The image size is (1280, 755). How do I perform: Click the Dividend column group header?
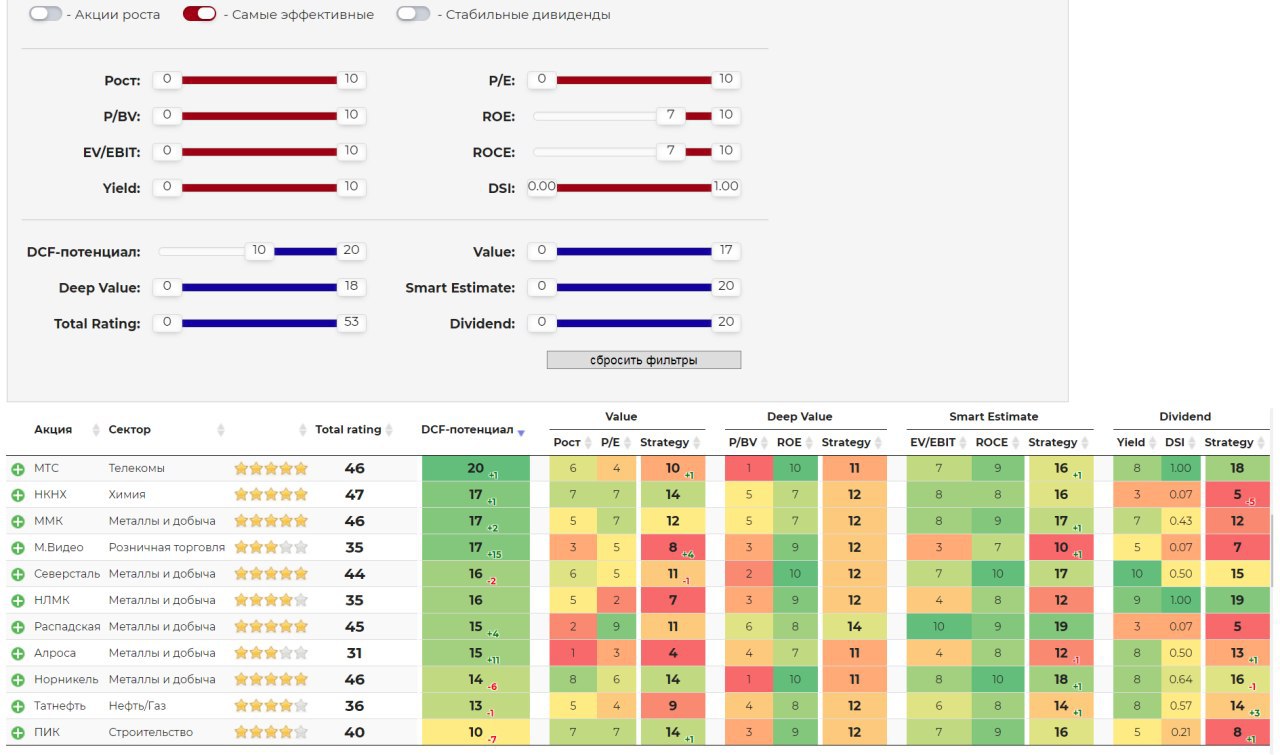1185,417
